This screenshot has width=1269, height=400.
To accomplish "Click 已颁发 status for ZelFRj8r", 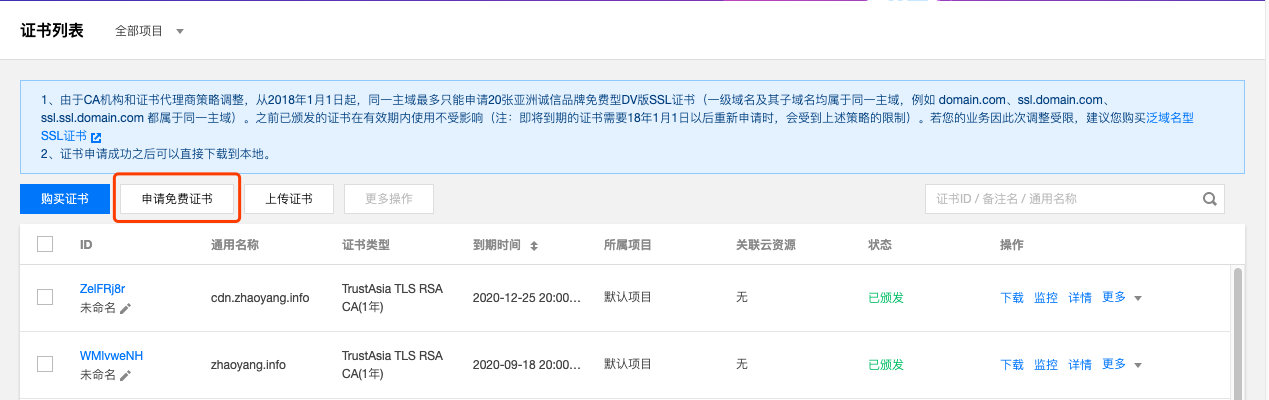I will pyautogui.click(x=886, y=298).
